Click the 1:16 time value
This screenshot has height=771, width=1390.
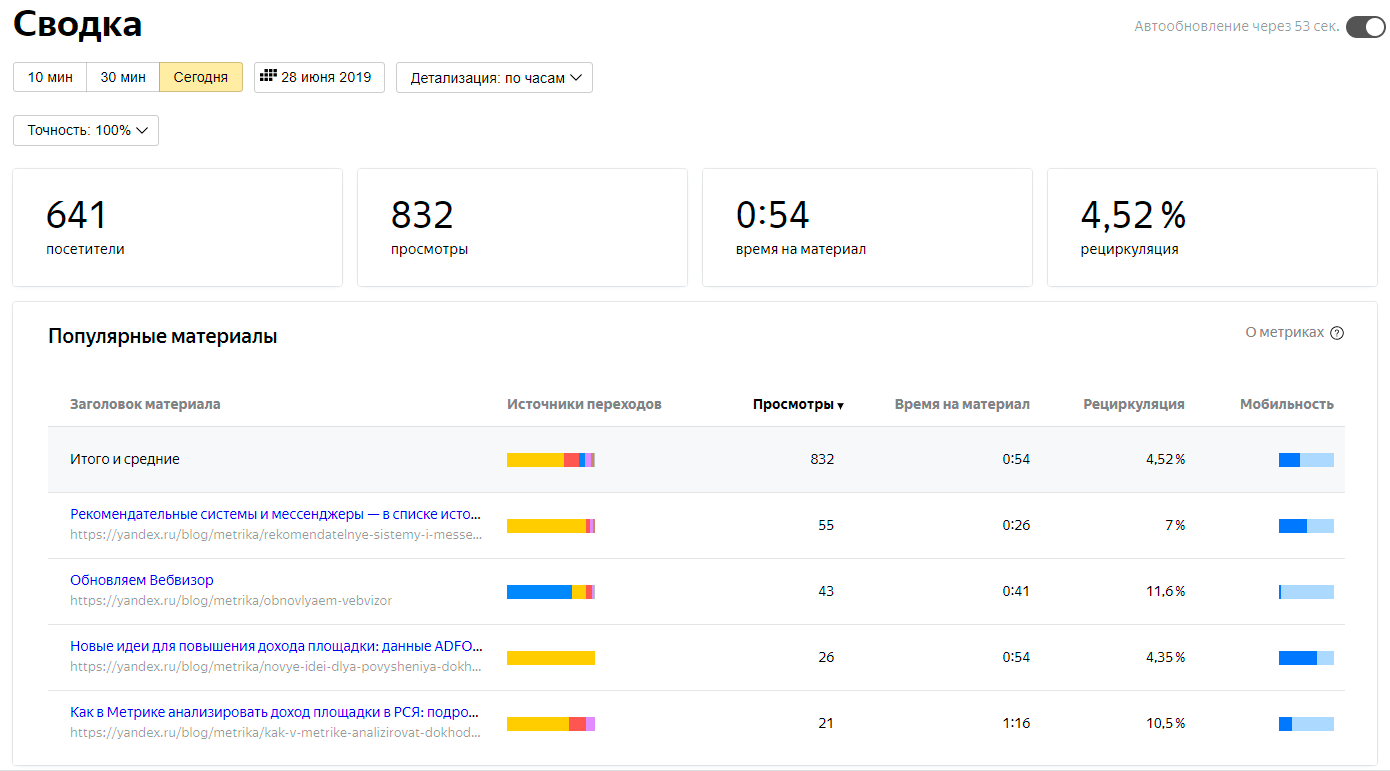click(1016, 724)
